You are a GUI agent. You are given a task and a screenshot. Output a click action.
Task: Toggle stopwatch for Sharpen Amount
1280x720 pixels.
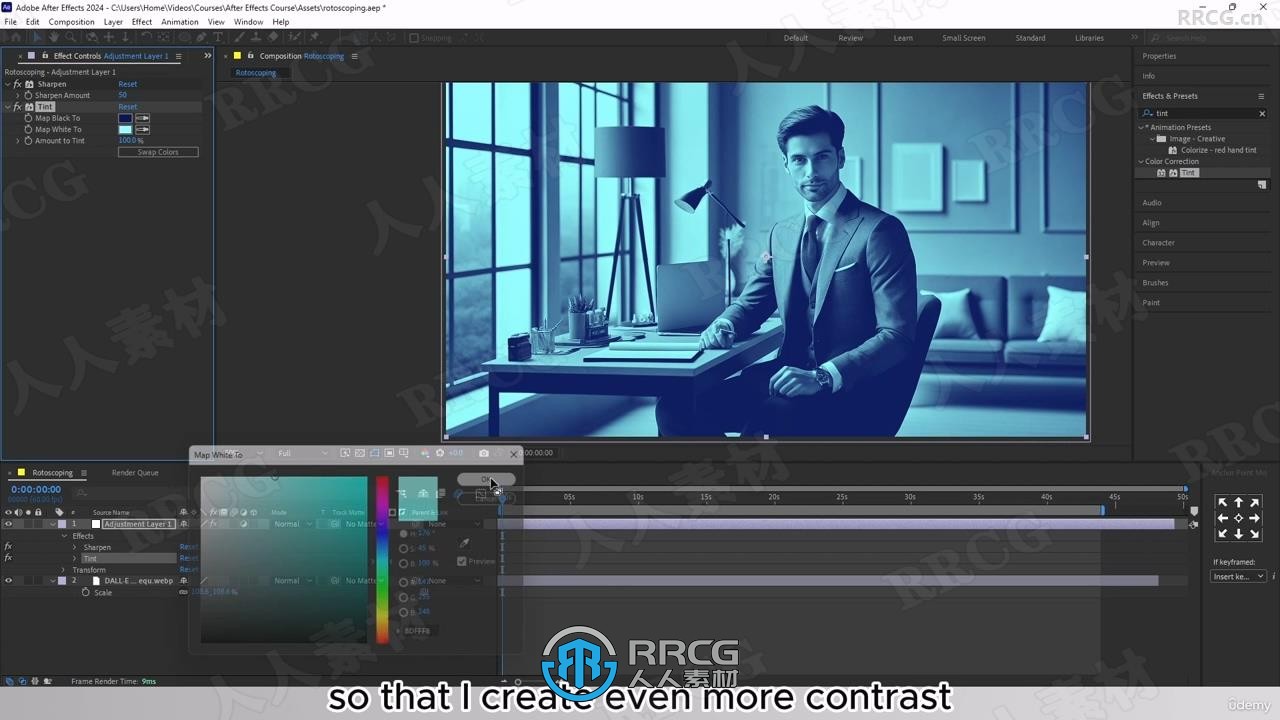click(28, 95)
